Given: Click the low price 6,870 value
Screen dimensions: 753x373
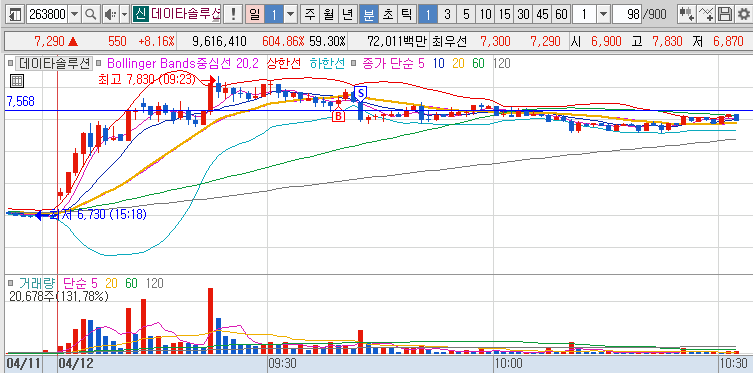Looking at the screenshot, I should point(728,41).
